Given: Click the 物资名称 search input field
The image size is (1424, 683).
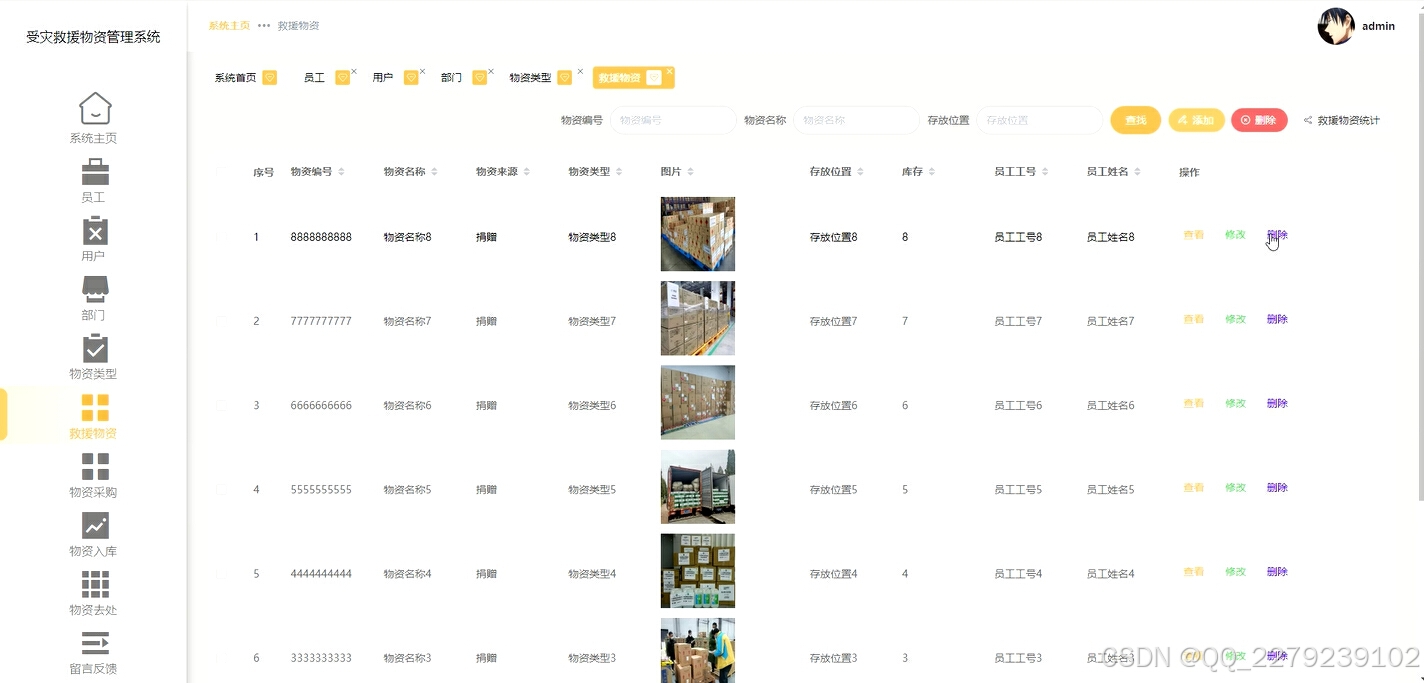Looking at the screenshot, I should [856, 119].
